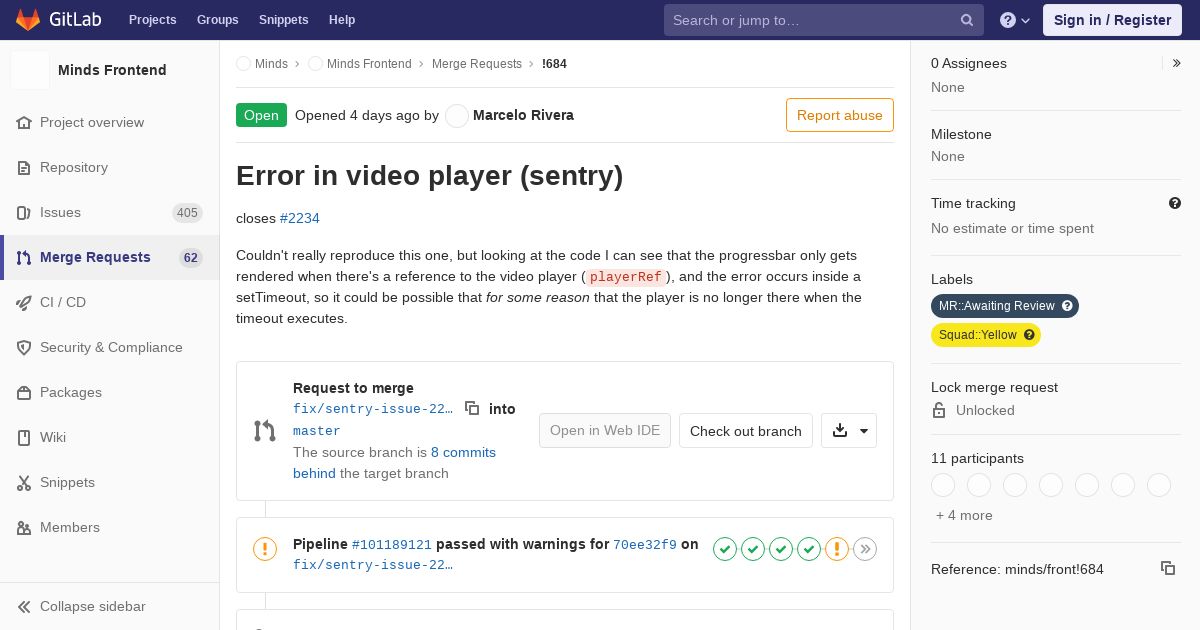The image size is (1200, 630).
Task: Click the Squad::Yellow label
Action: coord(986,335)
